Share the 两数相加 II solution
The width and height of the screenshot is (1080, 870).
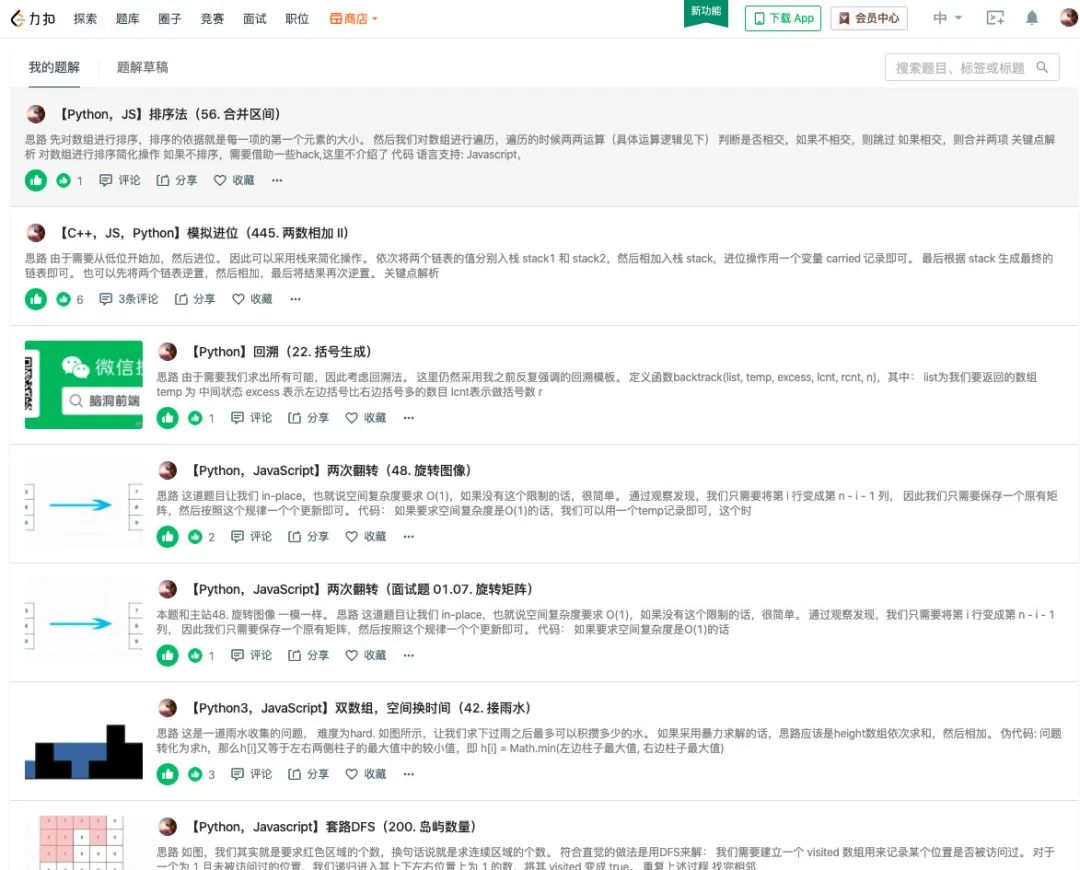195,299
